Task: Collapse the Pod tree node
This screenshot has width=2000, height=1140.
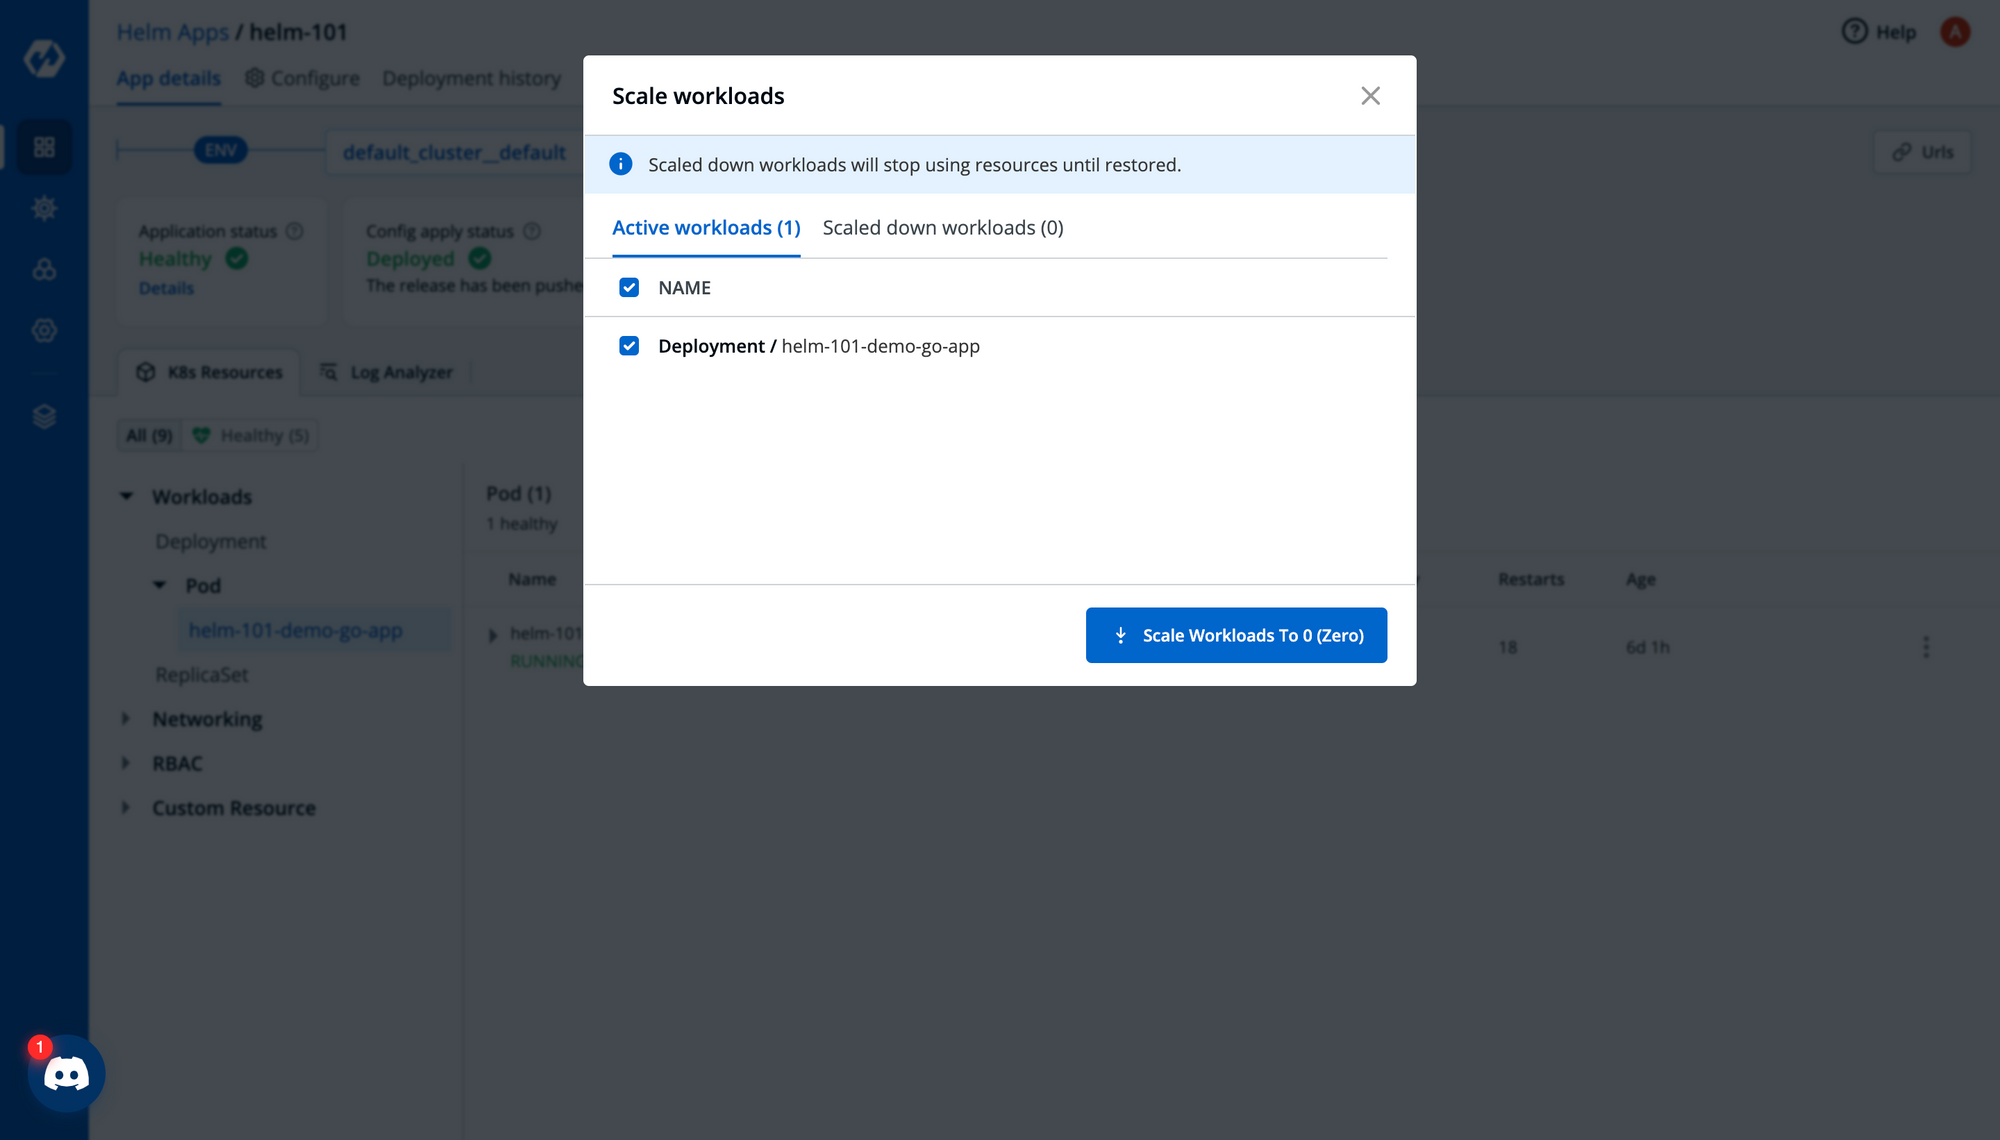Action: pos(160,585)
